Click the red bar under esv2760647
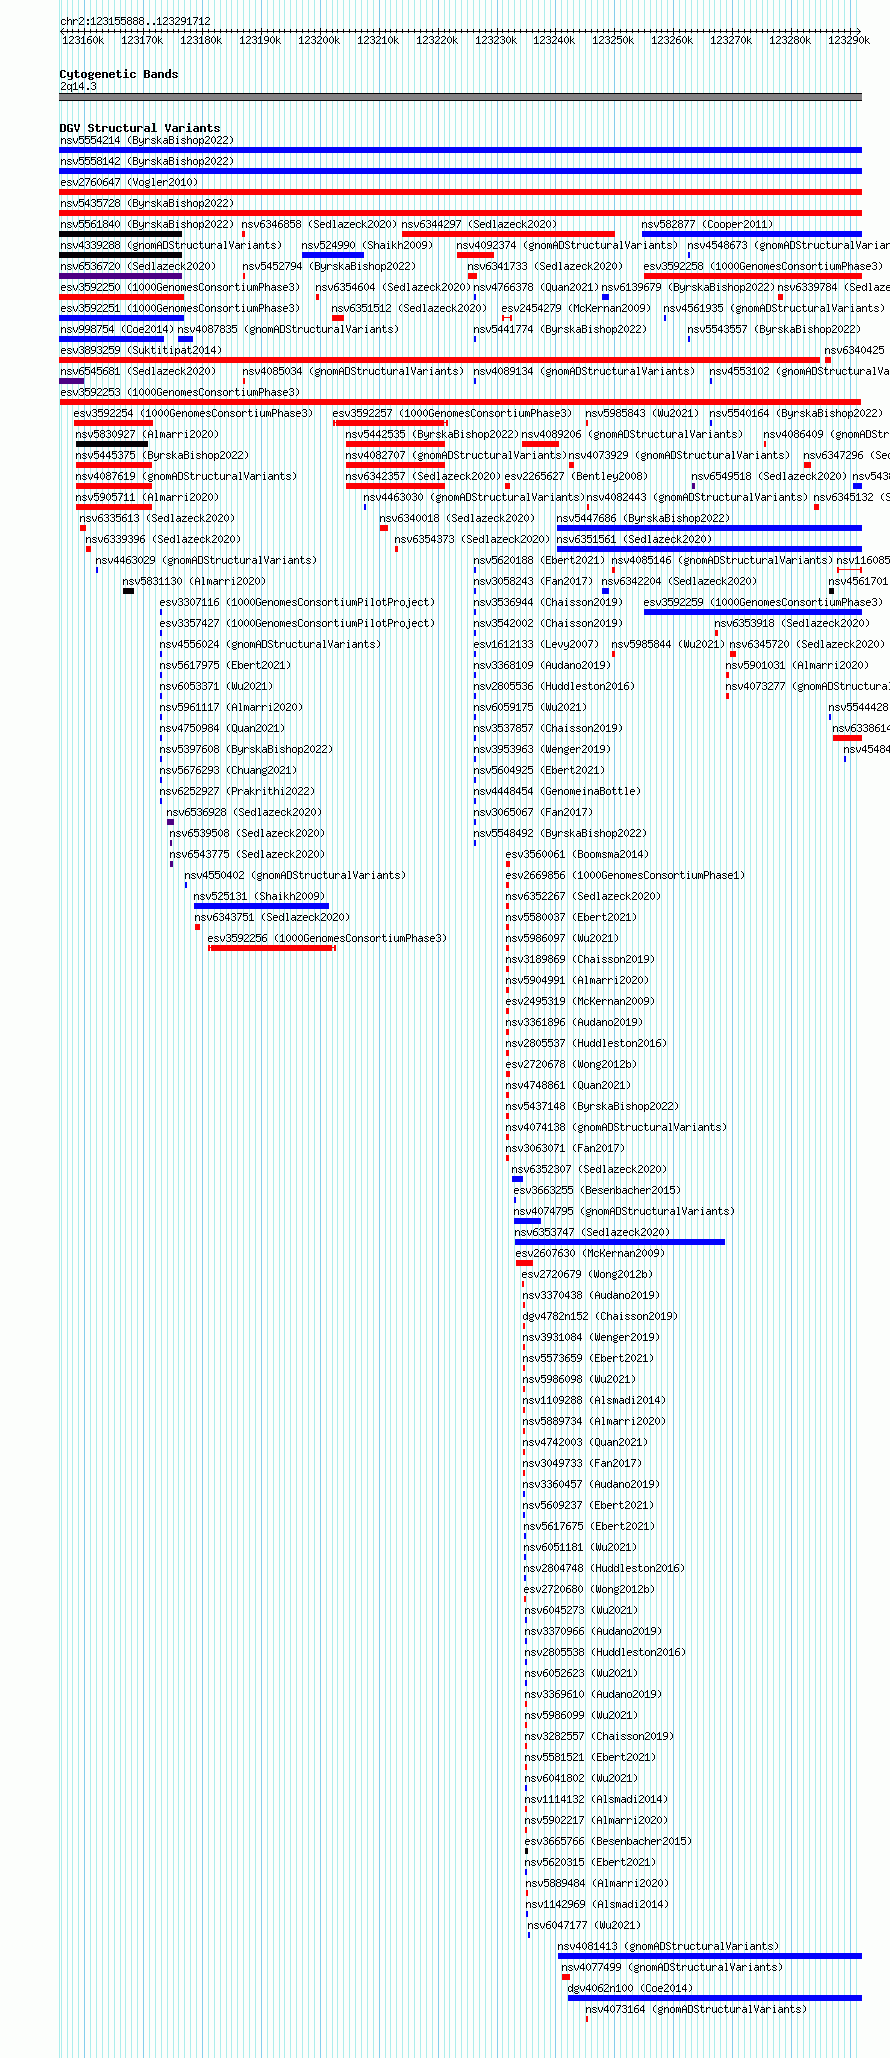The height and width of the screenshot is (2058, 890). point(460,192)
